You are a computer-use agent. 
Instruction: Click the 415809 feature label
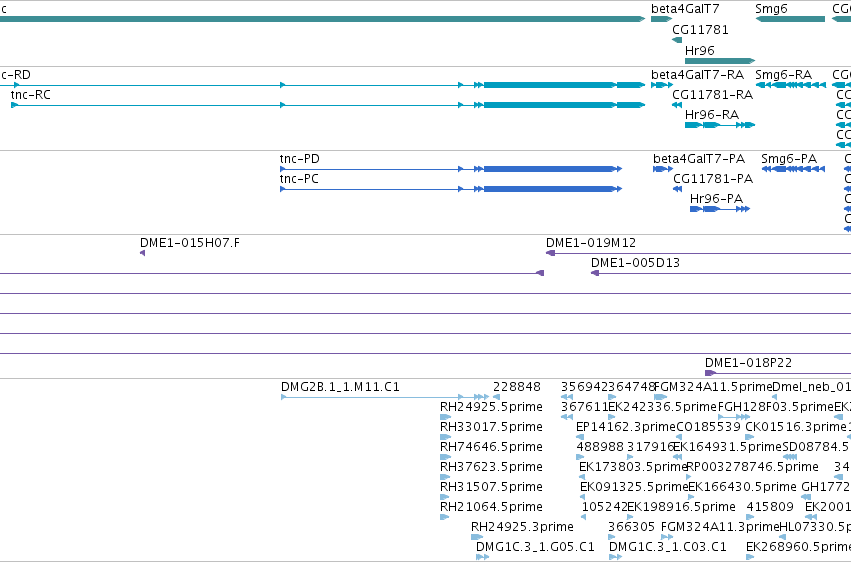[x=770, y=508]
